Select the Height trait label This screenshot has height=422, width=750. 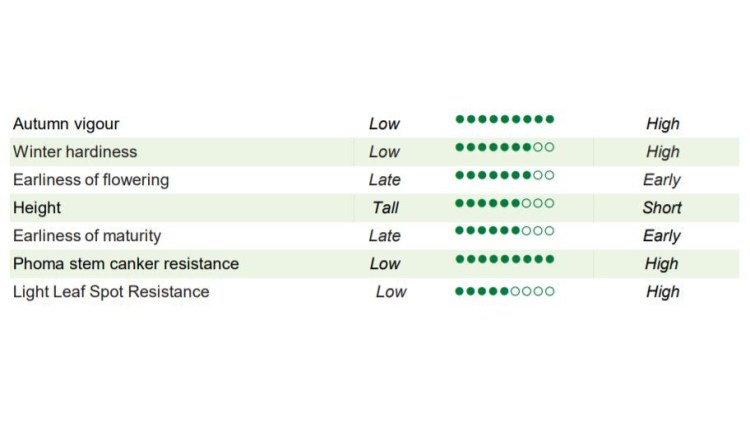[37, 208]
